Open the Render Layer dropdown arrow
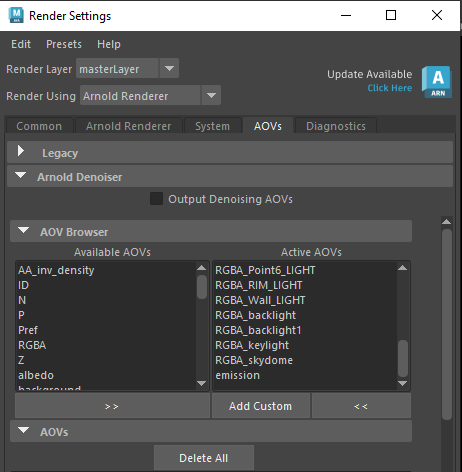The width and height of the screenshot is (462, 472). [x=169, y=68]
